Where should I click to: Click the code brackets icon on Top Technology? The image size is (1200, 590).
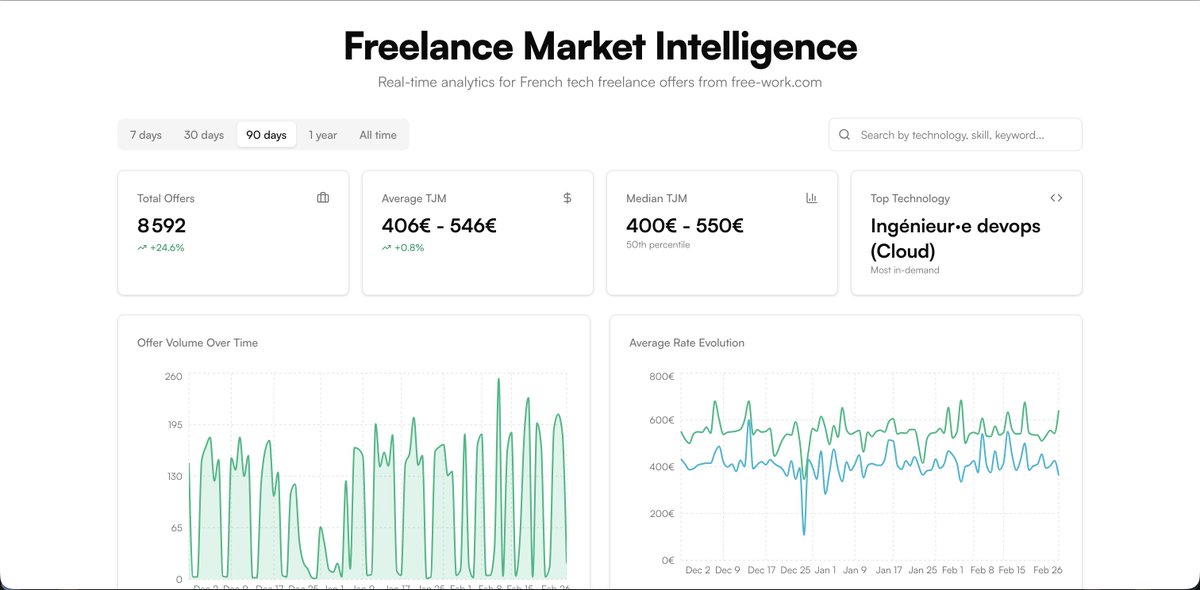[1056, 198]
